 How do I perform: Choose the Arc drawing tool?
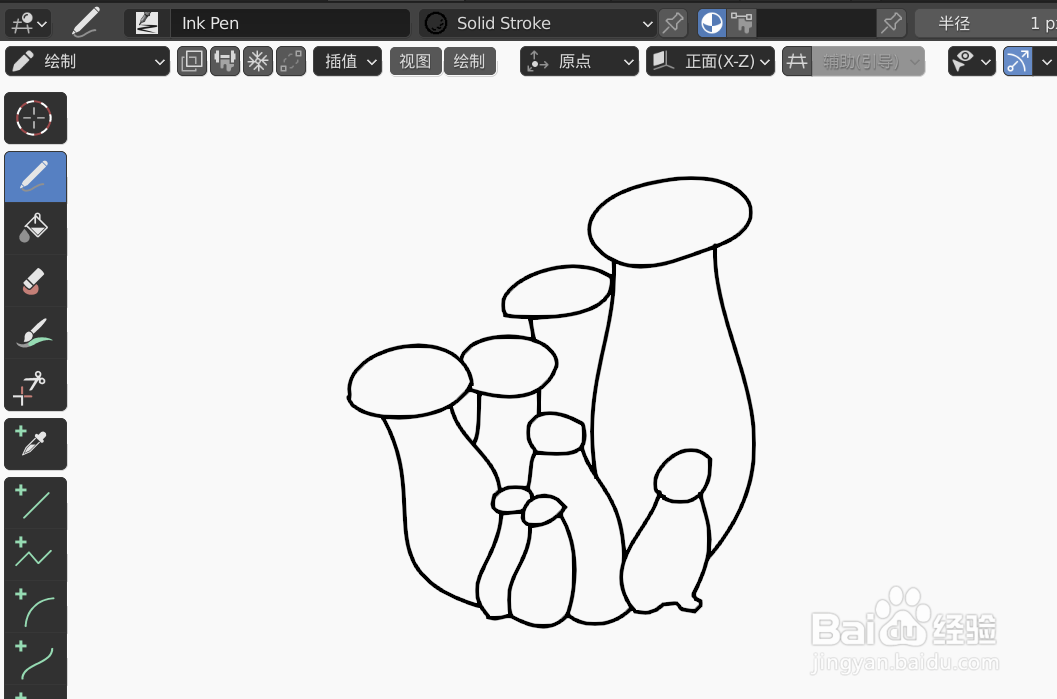pos(35,606)
